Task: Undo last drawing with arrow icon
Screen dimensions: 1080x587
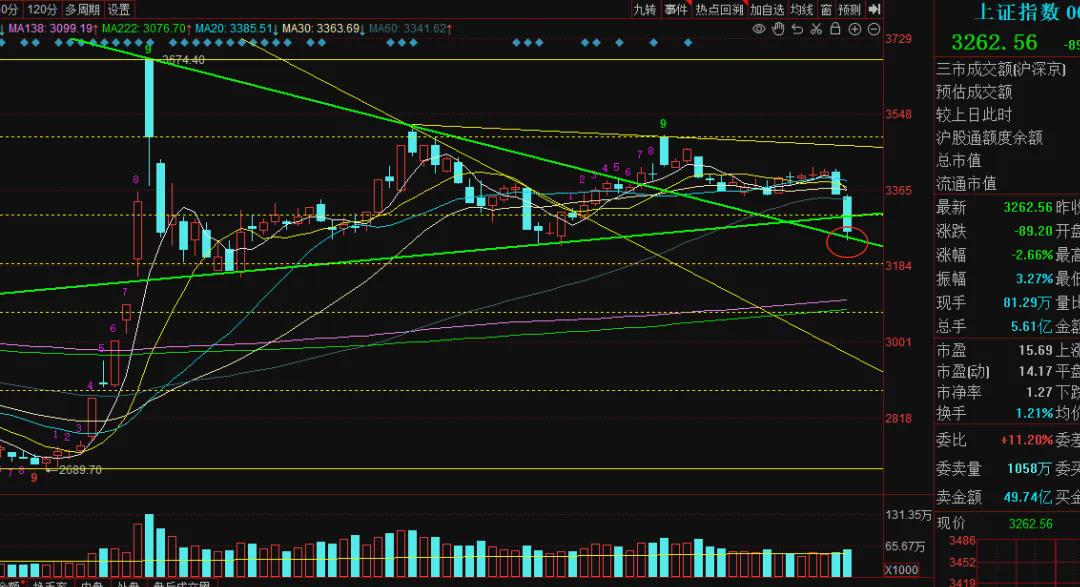Action: pyautogui.click(x=798, y=29)
